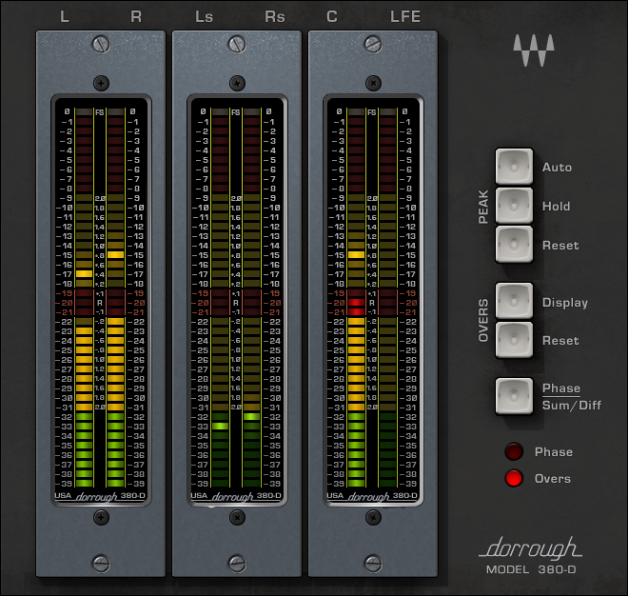Click the Ls channel label
The width and height of the screenshot is (628, 596).
tap(204, 17)
